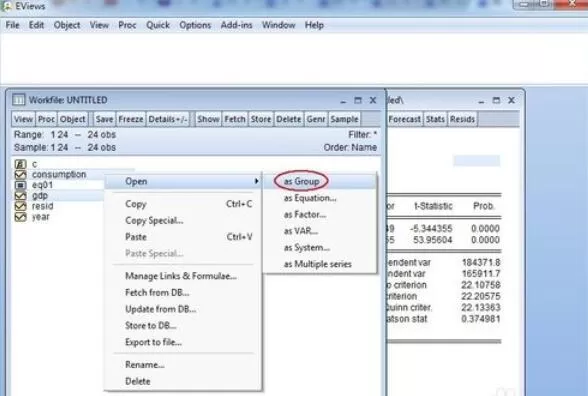Choose 'as VAR...' from Open submenu
This screenshot has width=588, height=396.
coord(320,231)
